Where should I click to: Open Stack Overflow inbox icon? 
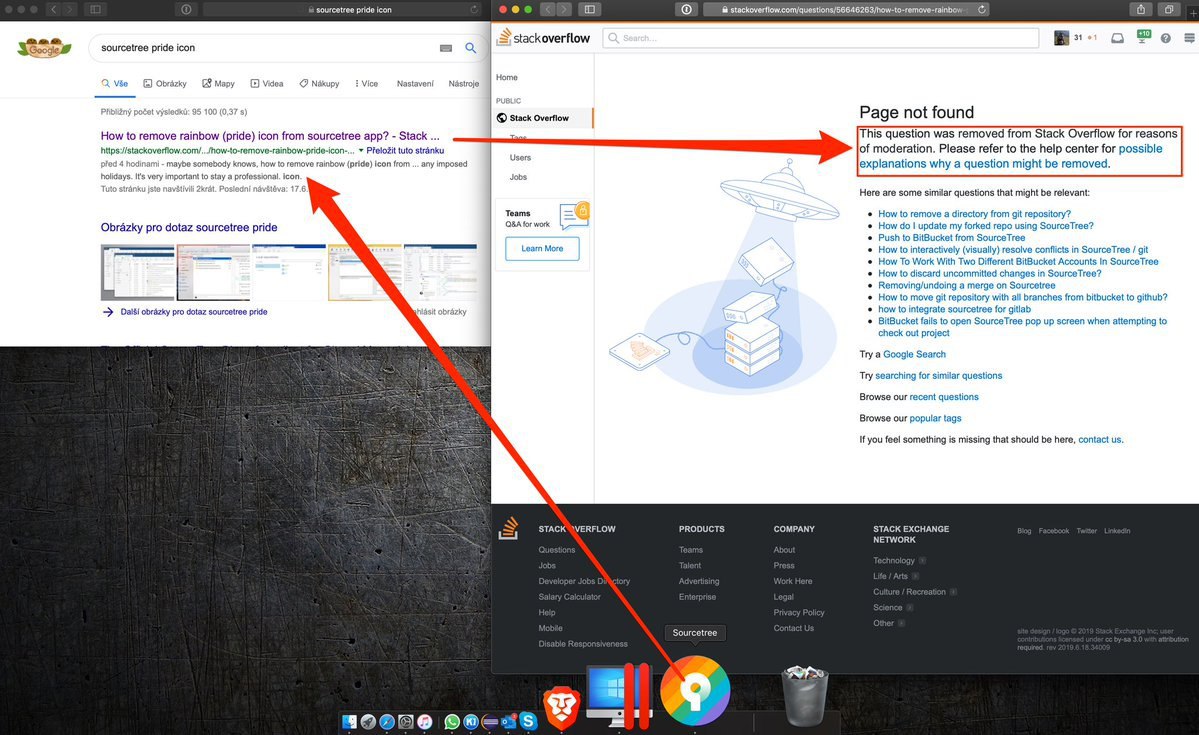click(1117, 38)
